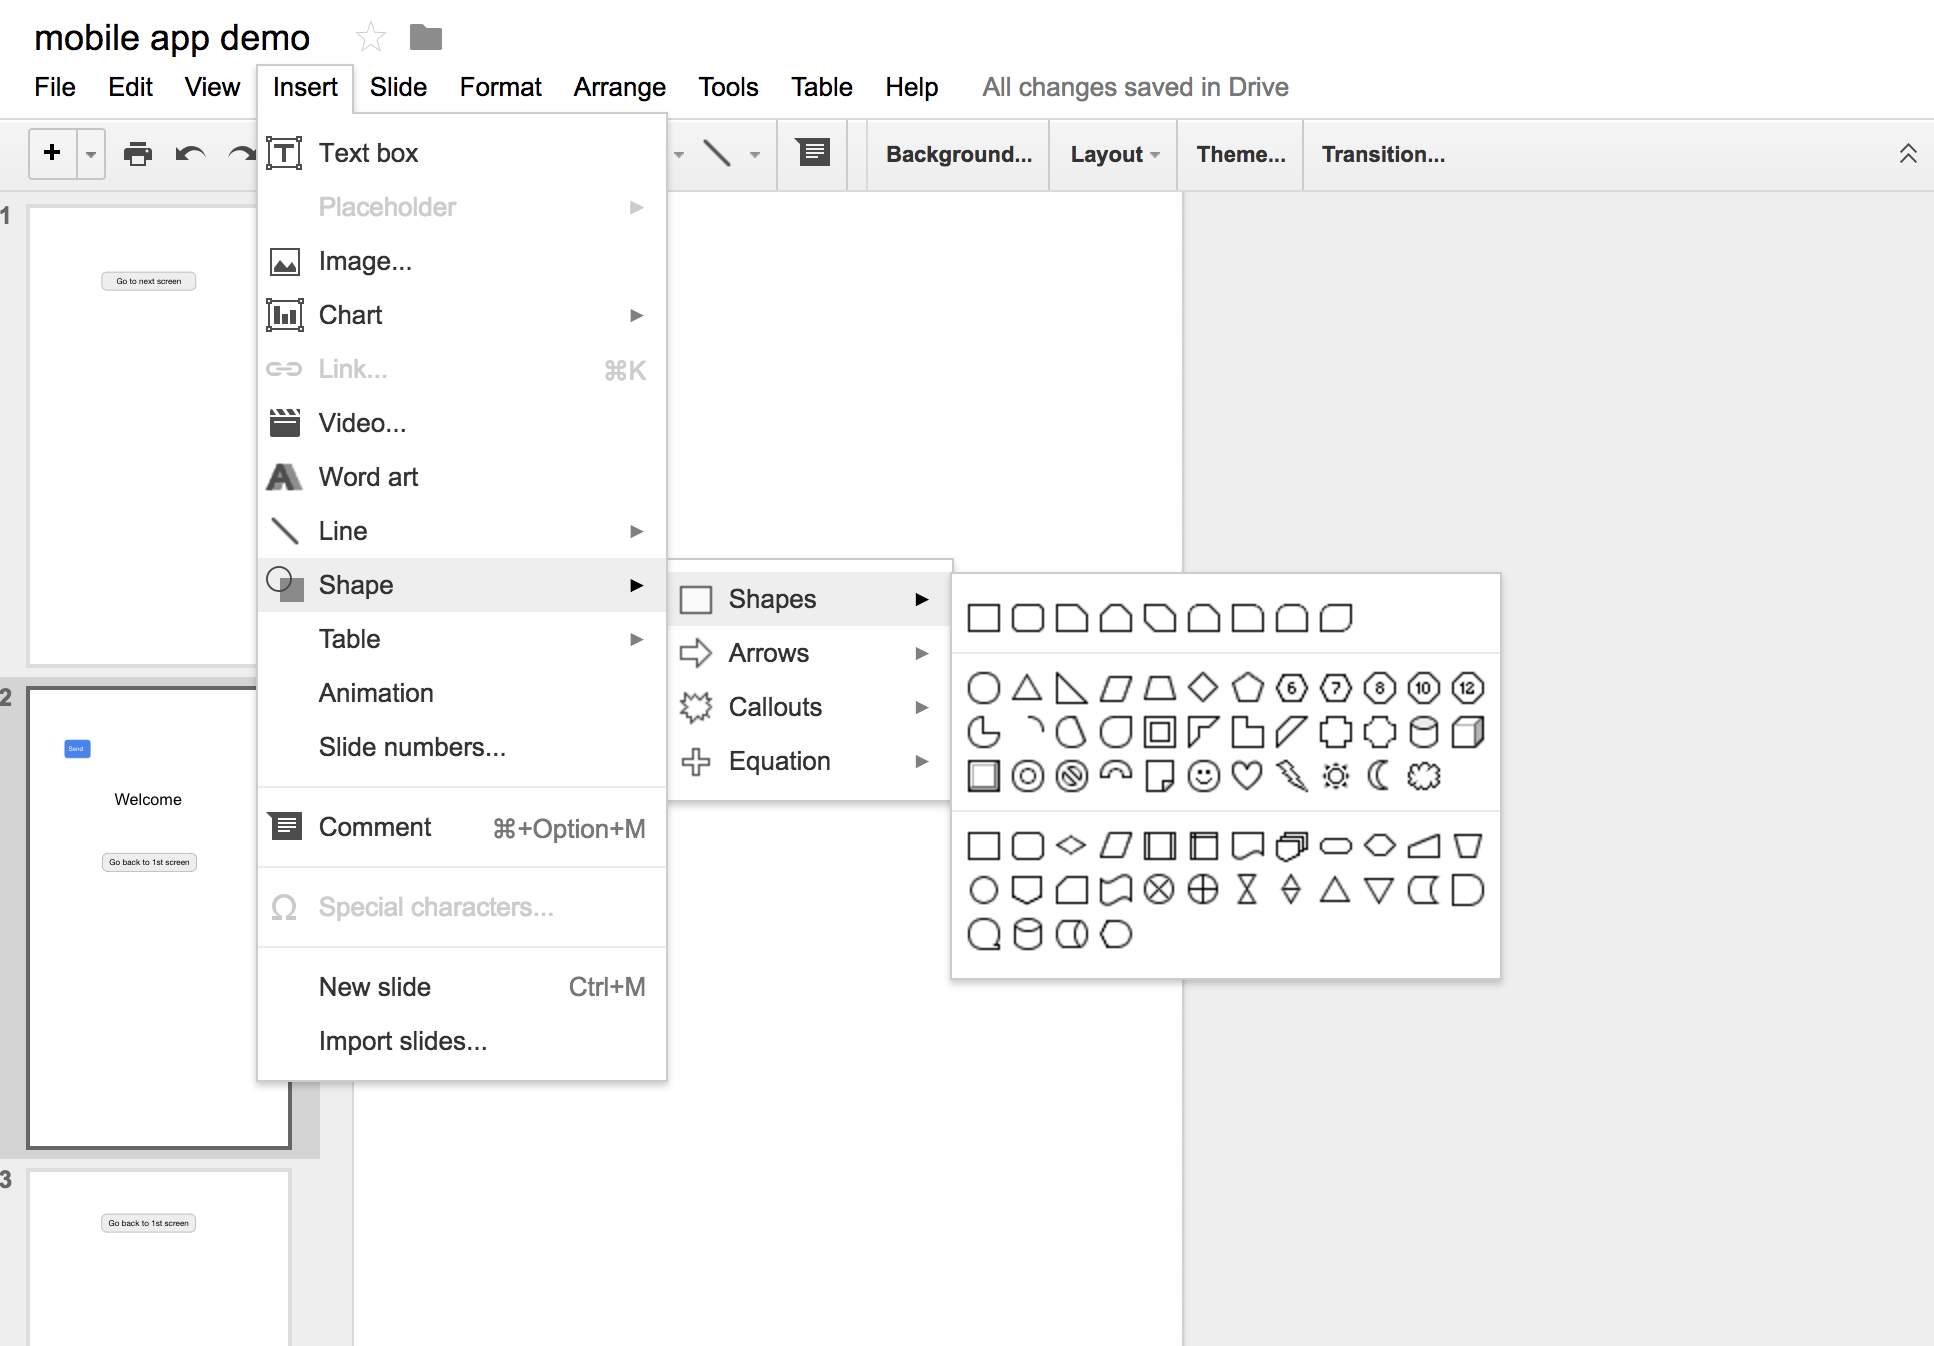Choose the lightning bolt shape
1934x1346 pixels.
click(1291, 776)
